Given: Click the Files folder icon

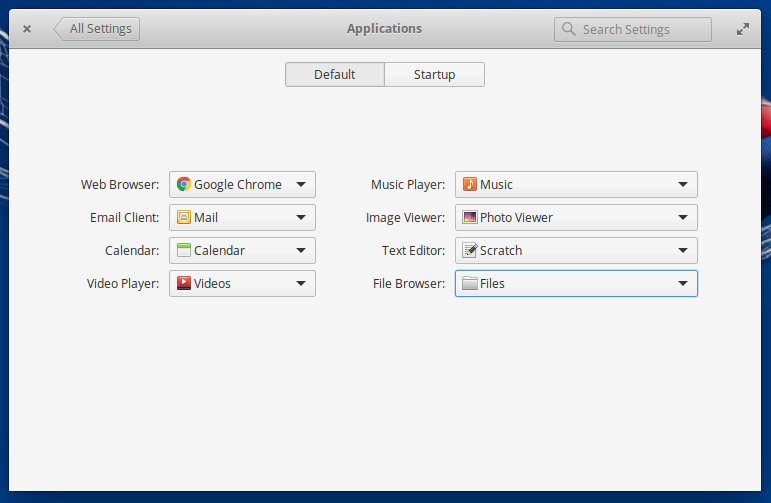Looking at the screenshot, I should (470, 283).
